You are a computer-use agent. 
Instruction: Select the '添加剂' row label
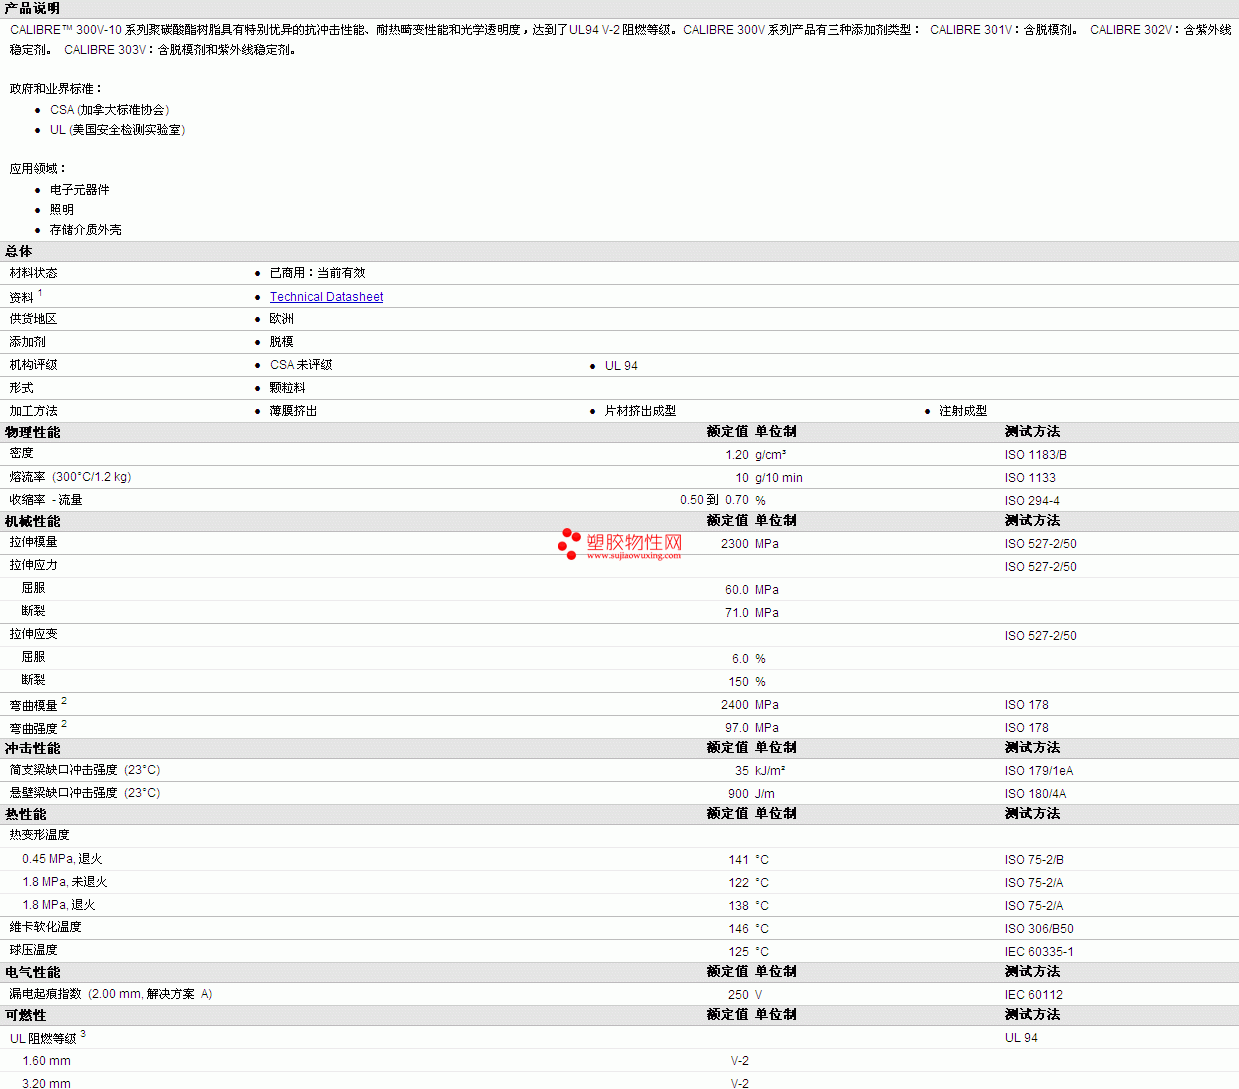click(28, 342)
